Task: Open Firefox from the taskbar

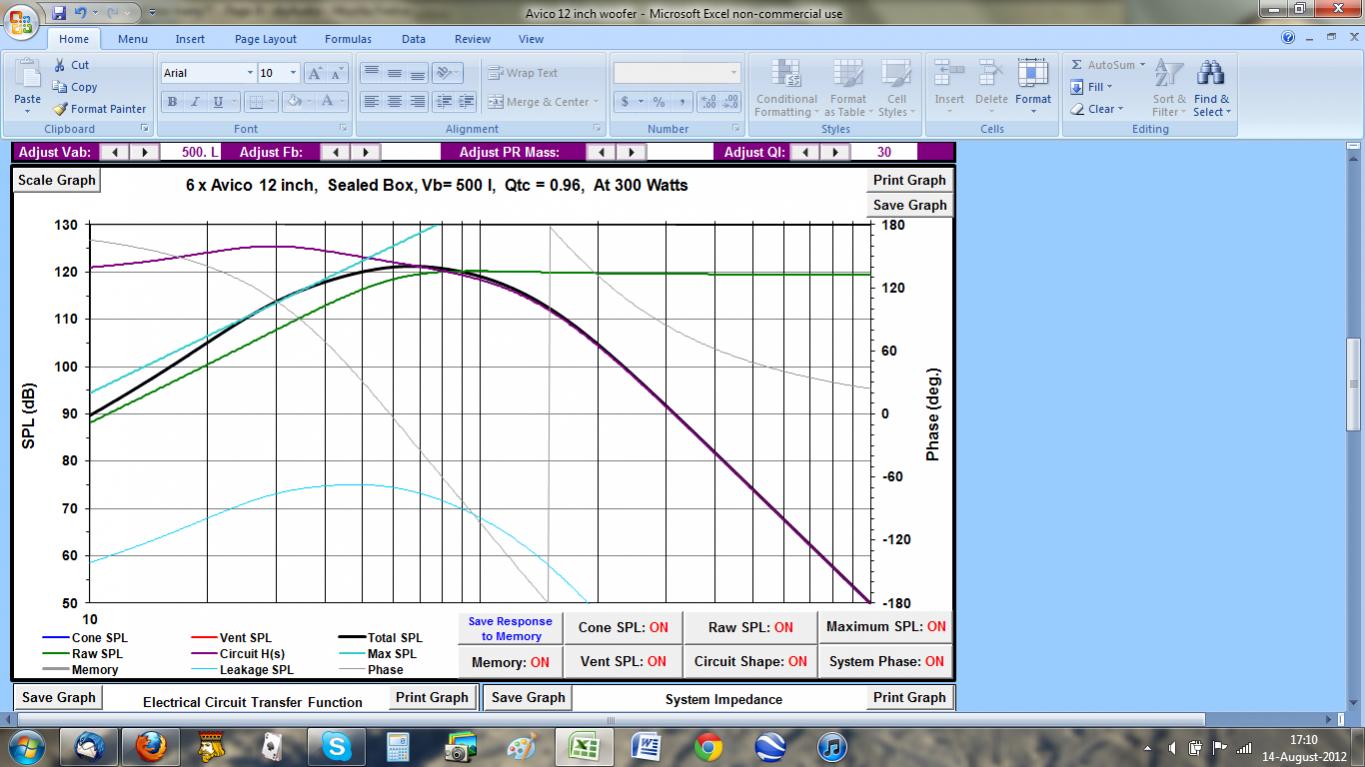Action: [151, 746]
